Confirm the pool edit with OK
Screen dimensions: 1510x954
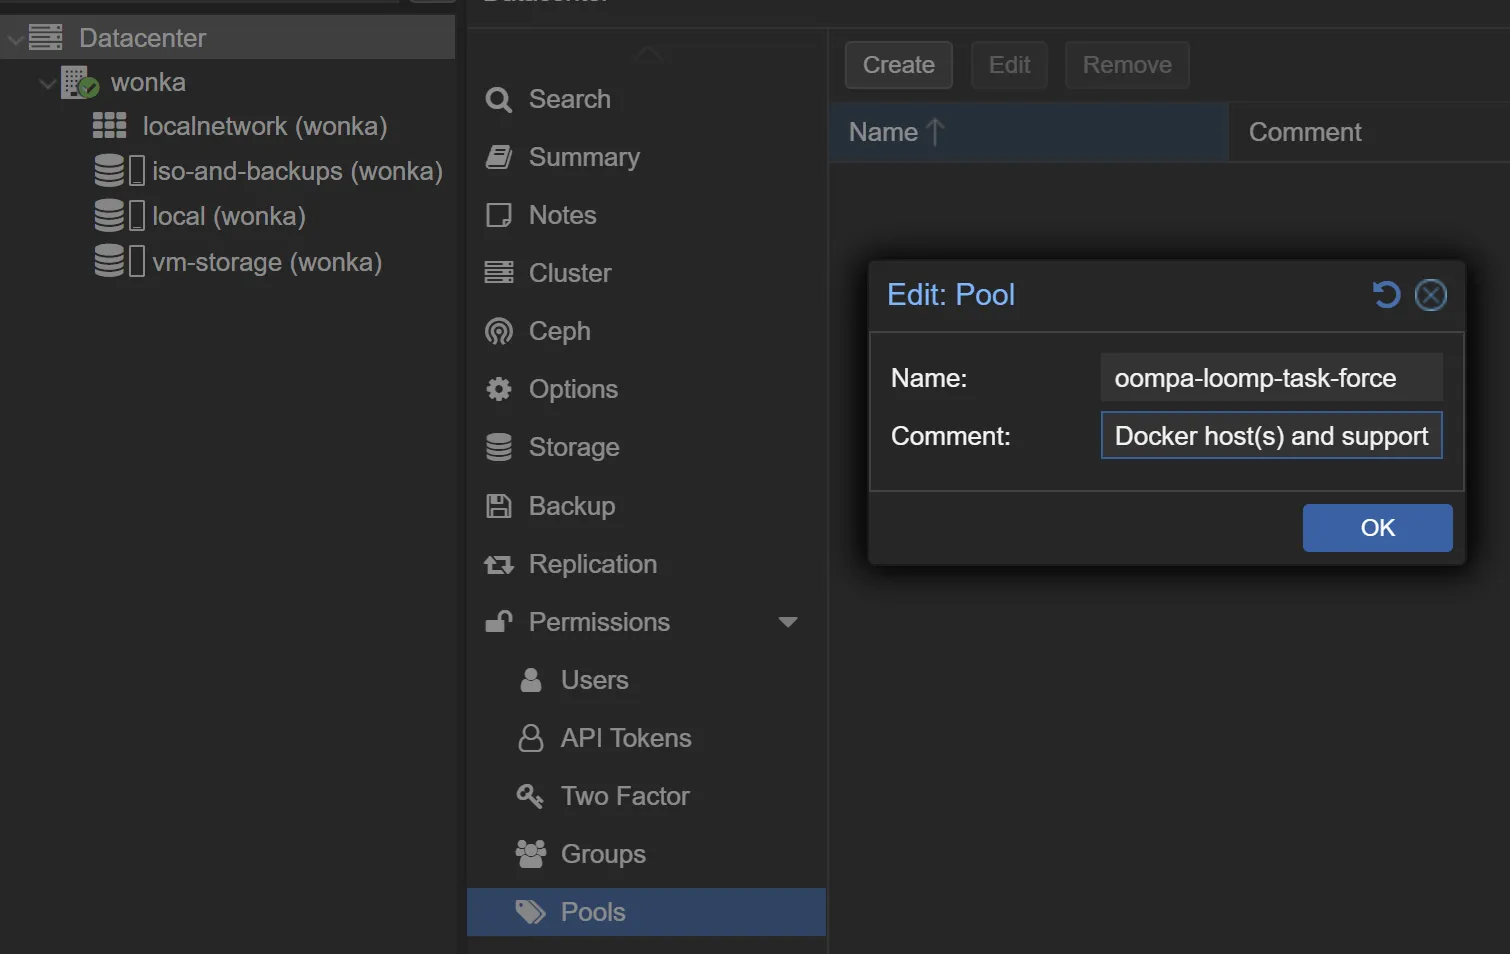click(1377, 528)
